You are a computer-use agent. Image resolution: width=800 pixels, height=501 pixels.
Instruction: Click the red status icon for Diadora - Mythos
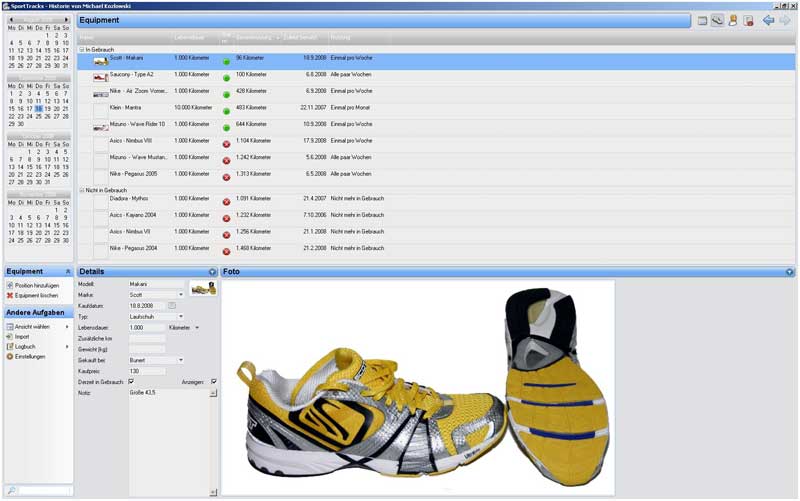point(227,202)
